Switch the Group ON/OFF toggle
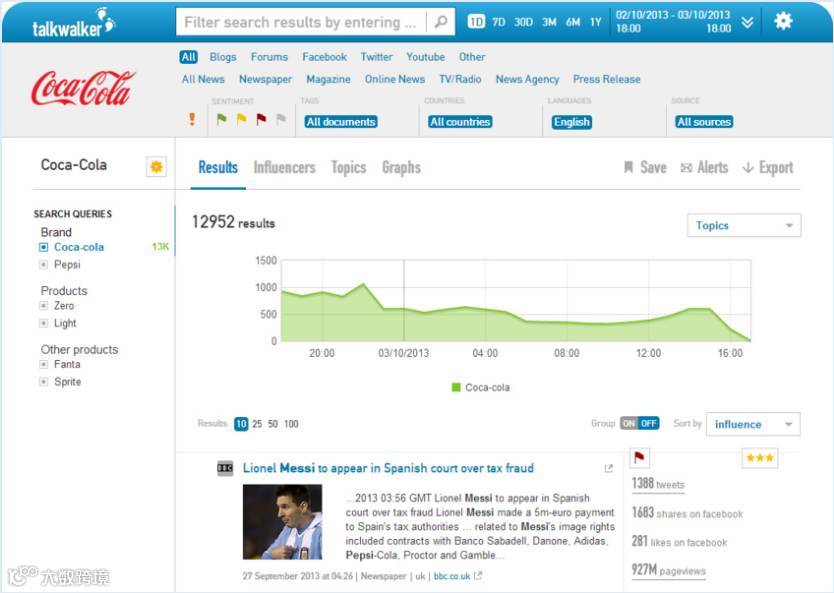 point(640,423)
